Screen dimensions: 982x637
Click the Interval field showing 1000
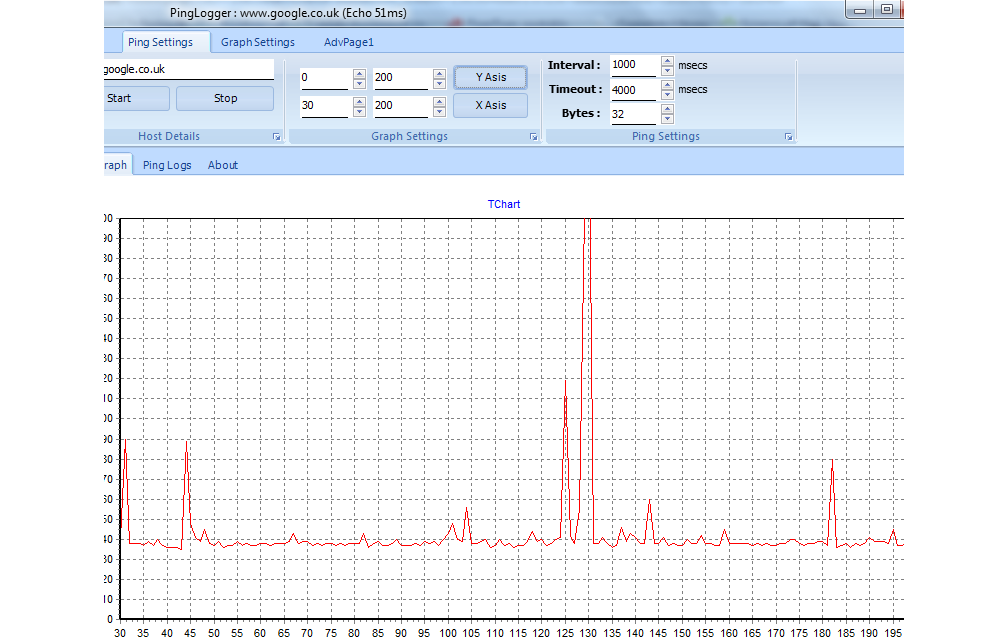point(634,65)
